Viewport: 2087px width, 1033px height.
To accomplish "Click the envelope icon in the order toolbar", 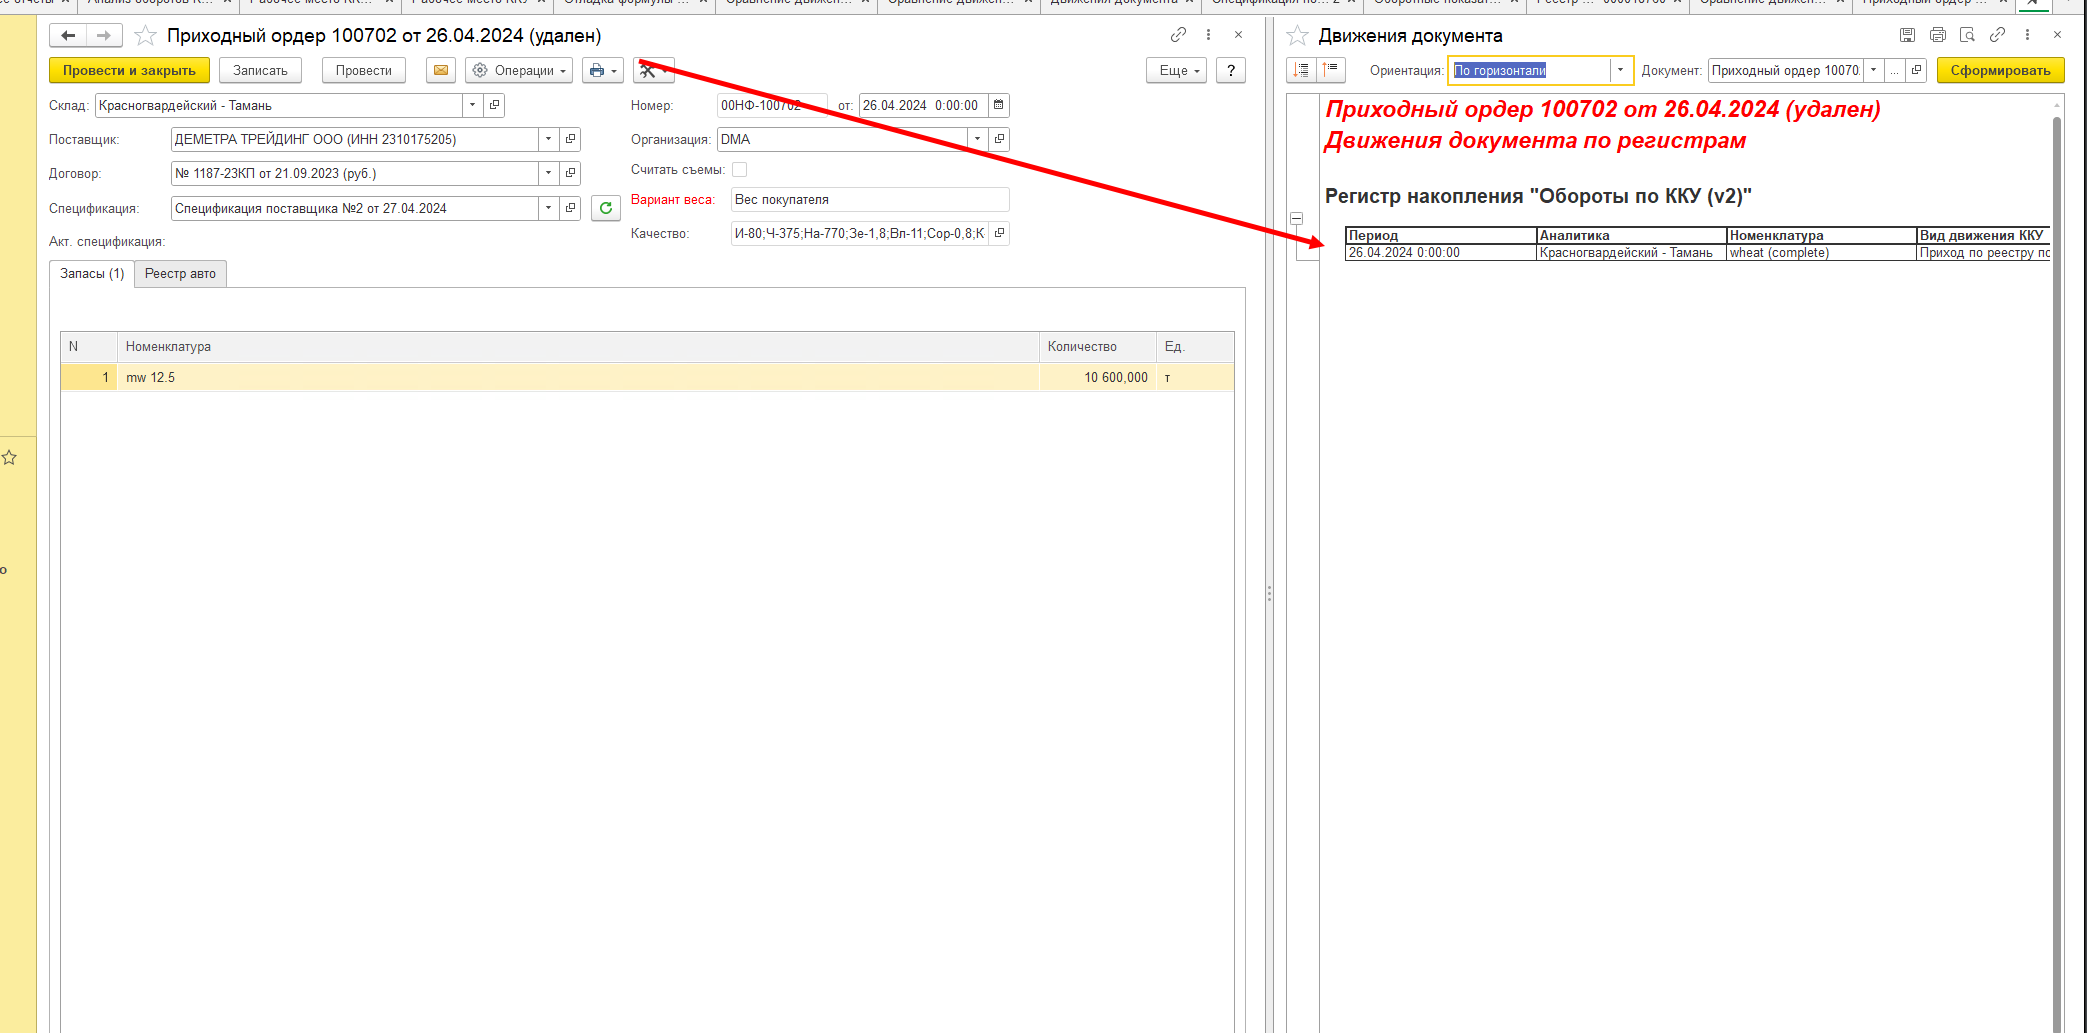I will (x=440, y=70).
